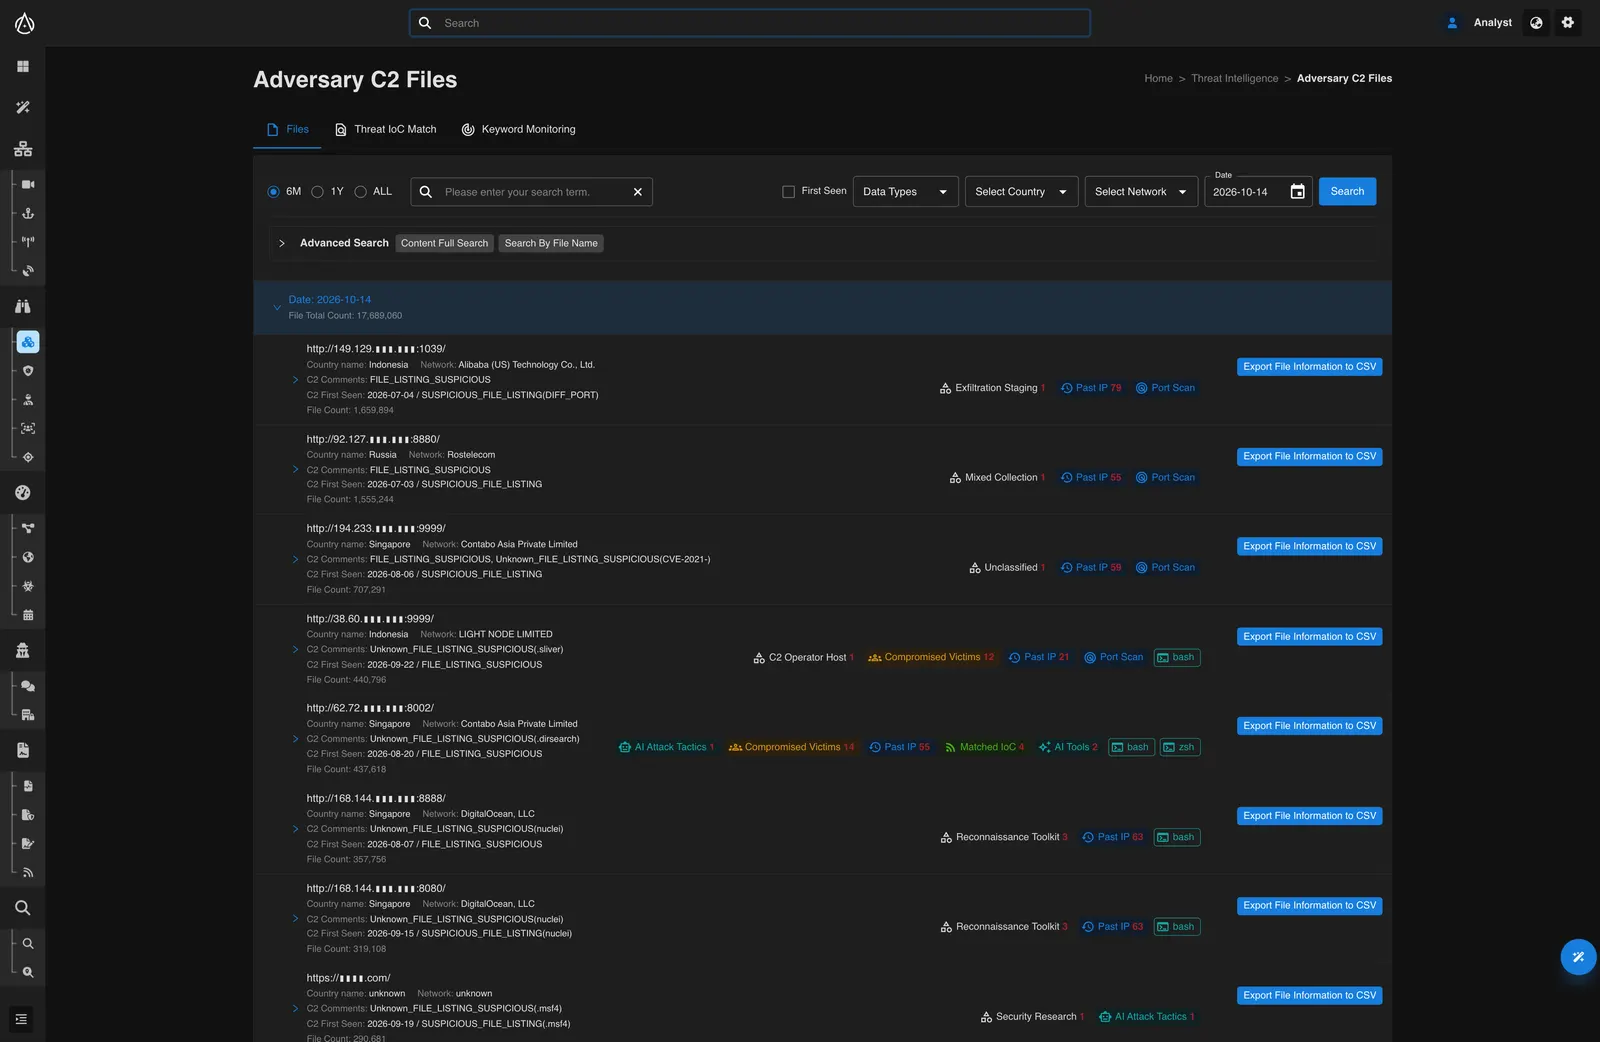Enable the First Seen checkbox
This screenshot has width=1600, height=1042.
click(788, 192)
